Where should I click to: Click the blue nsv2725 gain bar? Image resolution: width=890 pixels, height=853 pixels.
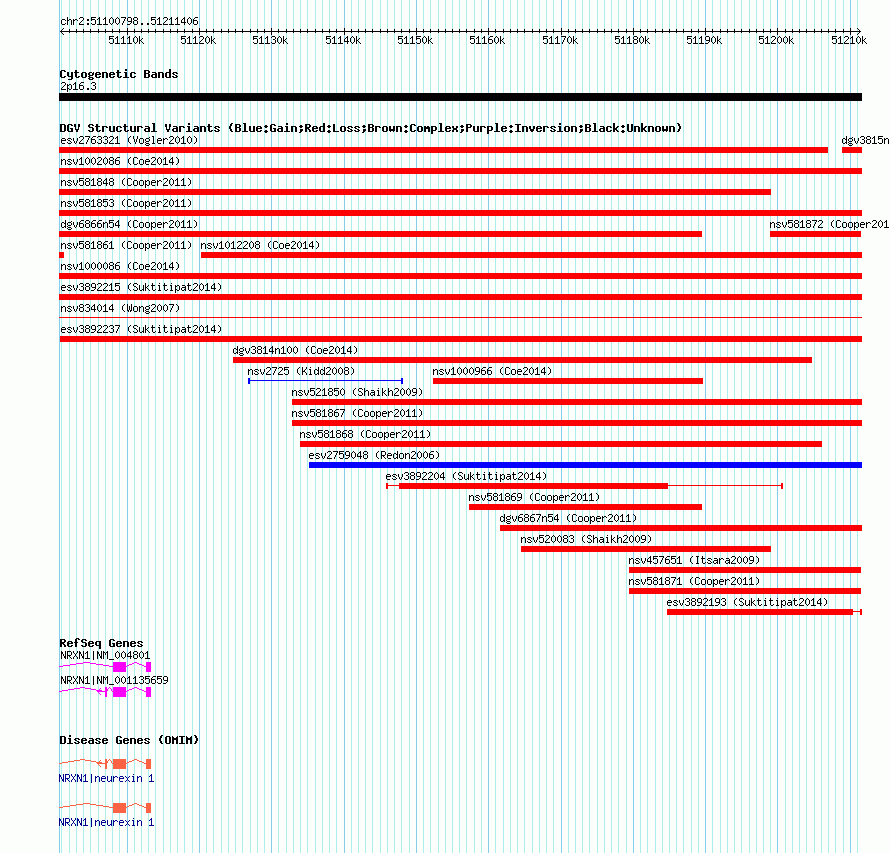click(325, 381)
